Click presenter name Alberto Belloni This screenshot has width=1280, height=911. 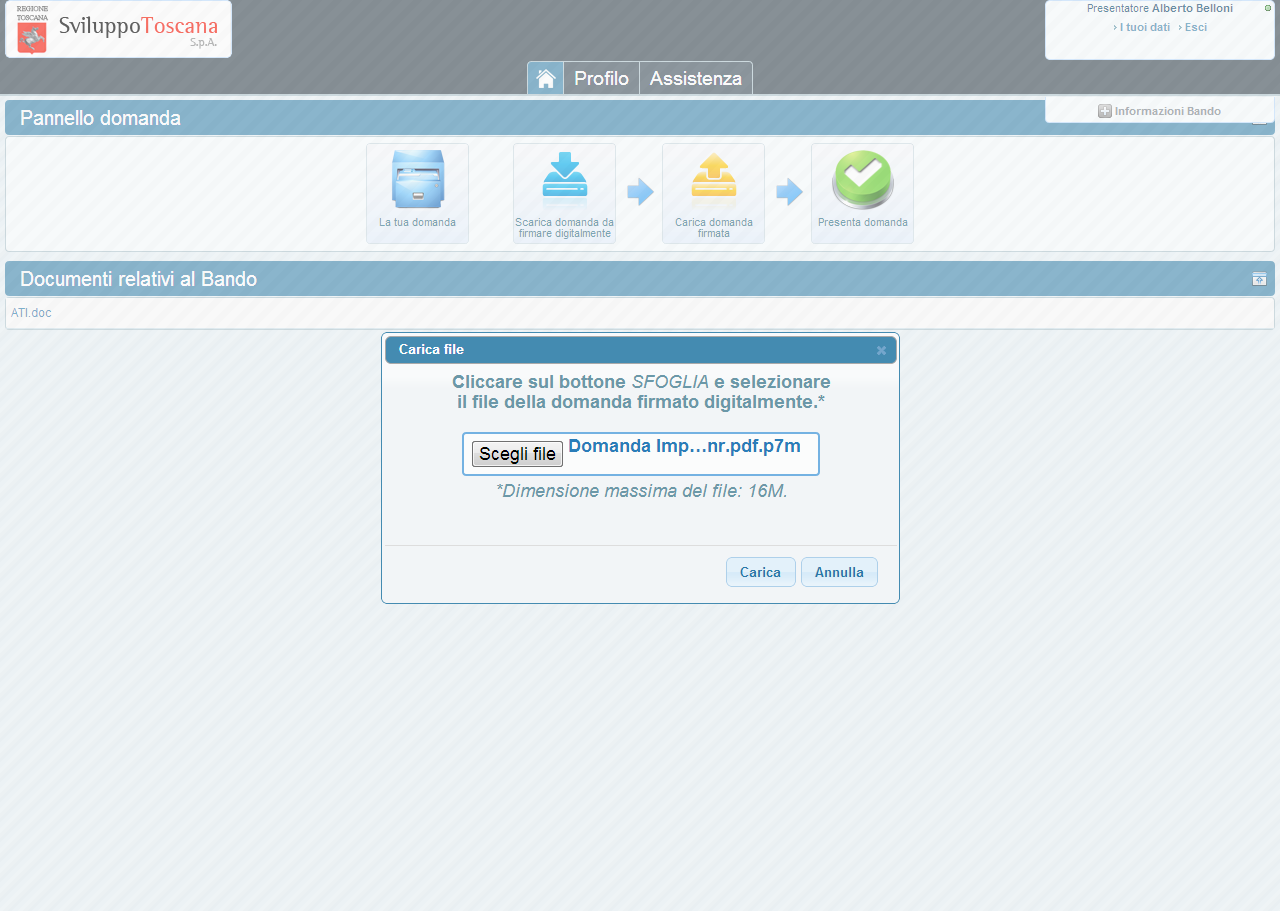pyautogui.click(x=1192, y=8)
